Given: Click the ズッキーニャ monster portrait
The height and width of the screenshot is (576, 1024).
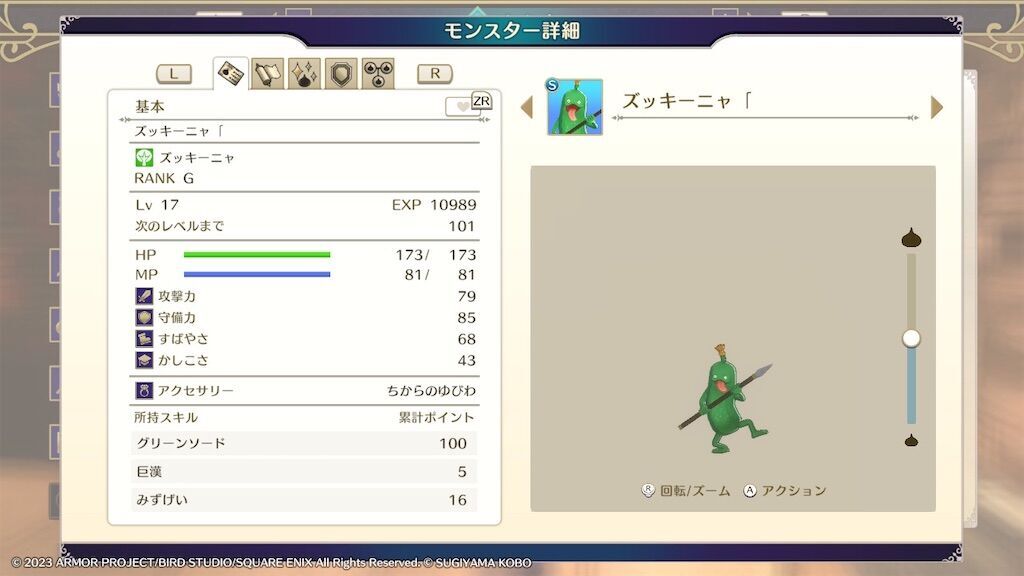Looking at the screenshot, I should pyautogui.click(x=575, y=107).
